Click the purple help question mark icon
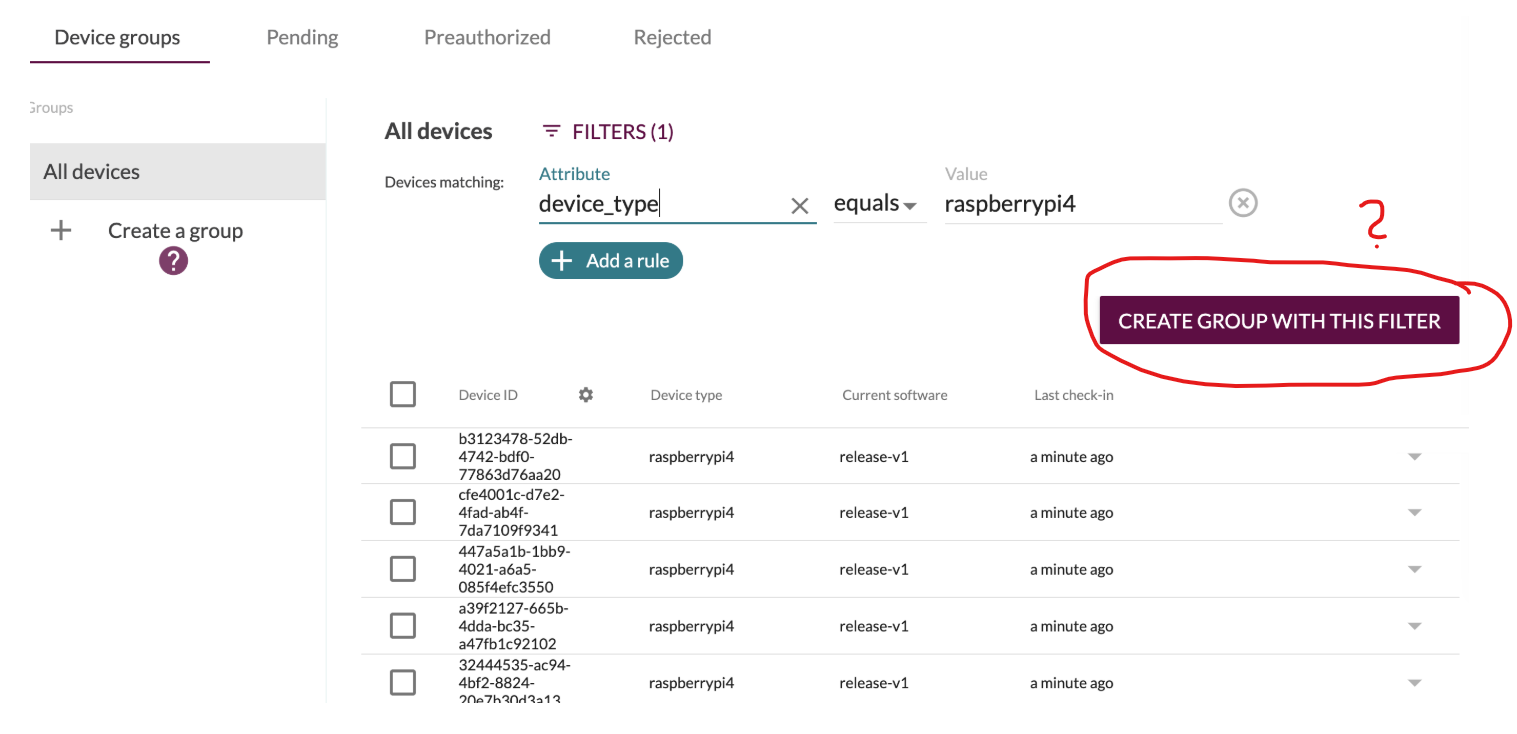This screenshot has height=734, width=1517. 173,262
